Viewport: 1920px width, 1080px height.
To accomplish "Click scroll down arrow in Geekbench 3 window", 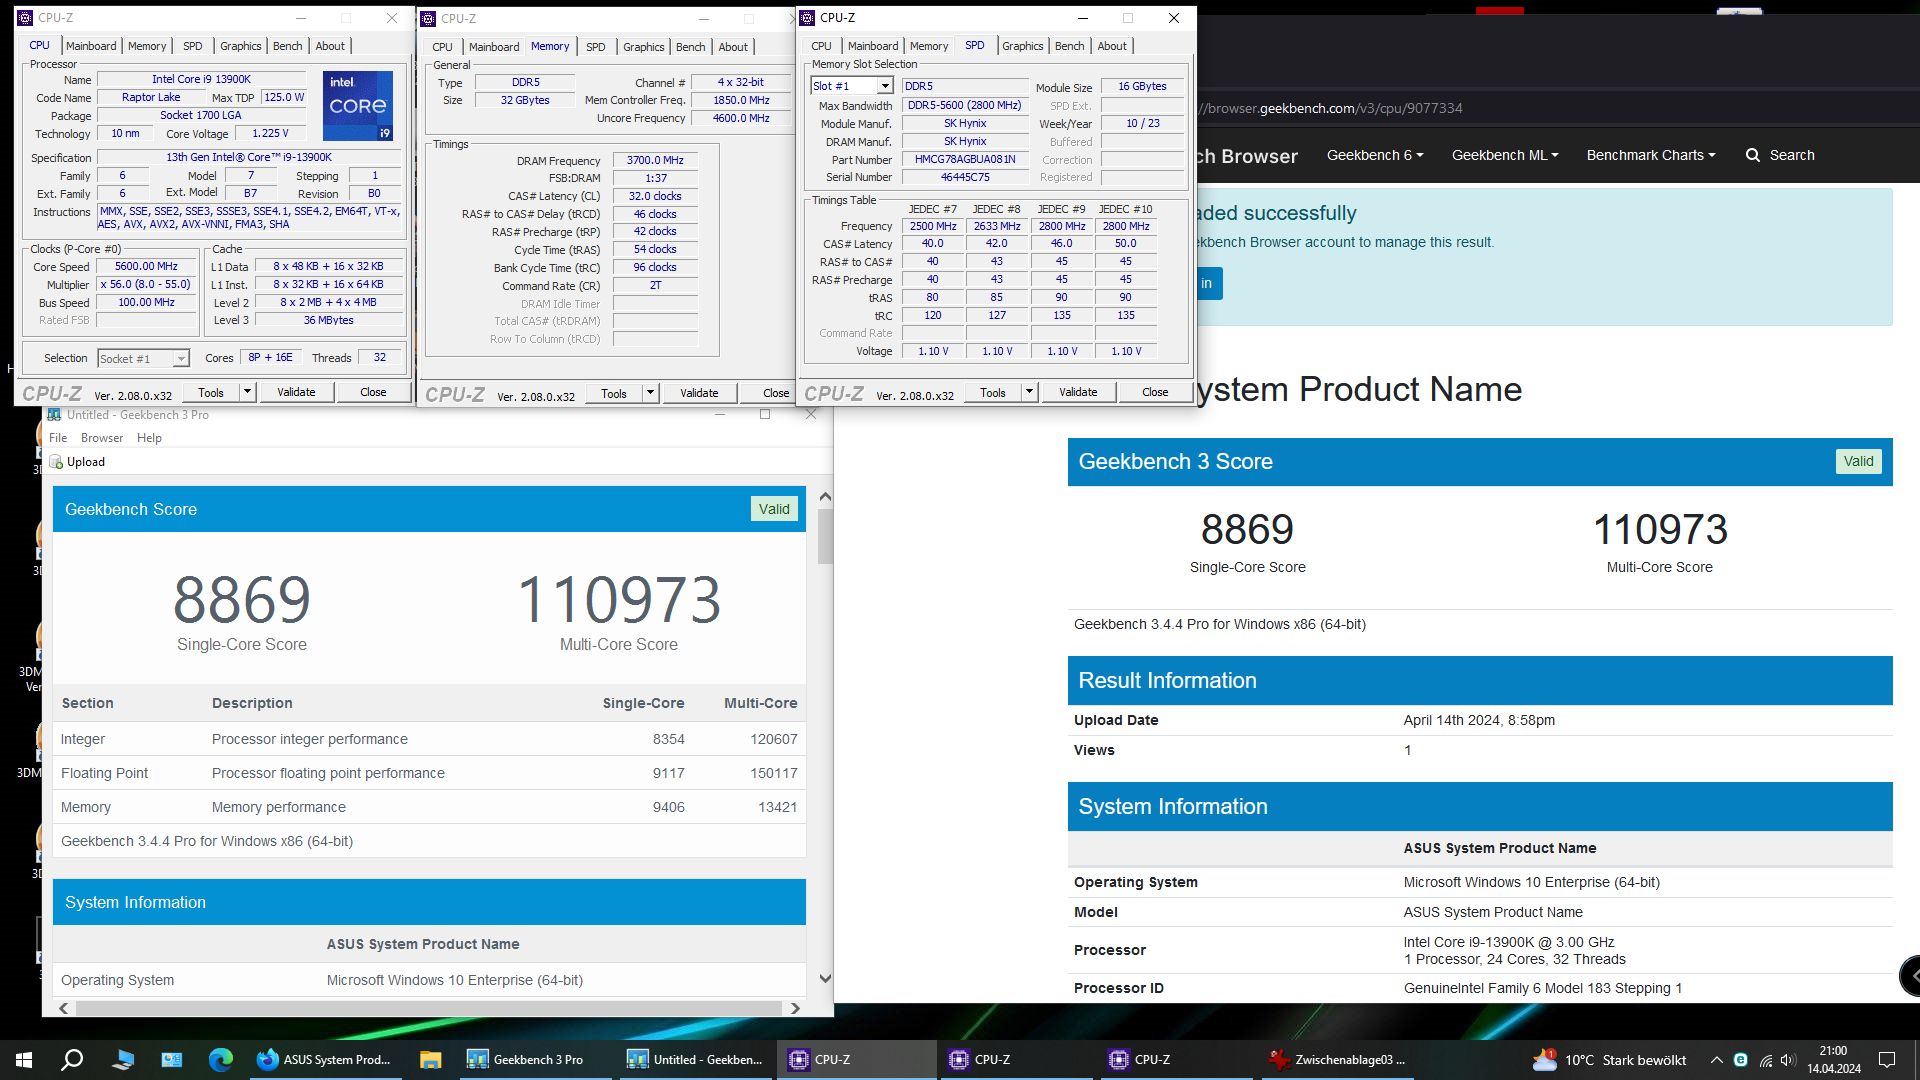I will [x=825, y=979].
